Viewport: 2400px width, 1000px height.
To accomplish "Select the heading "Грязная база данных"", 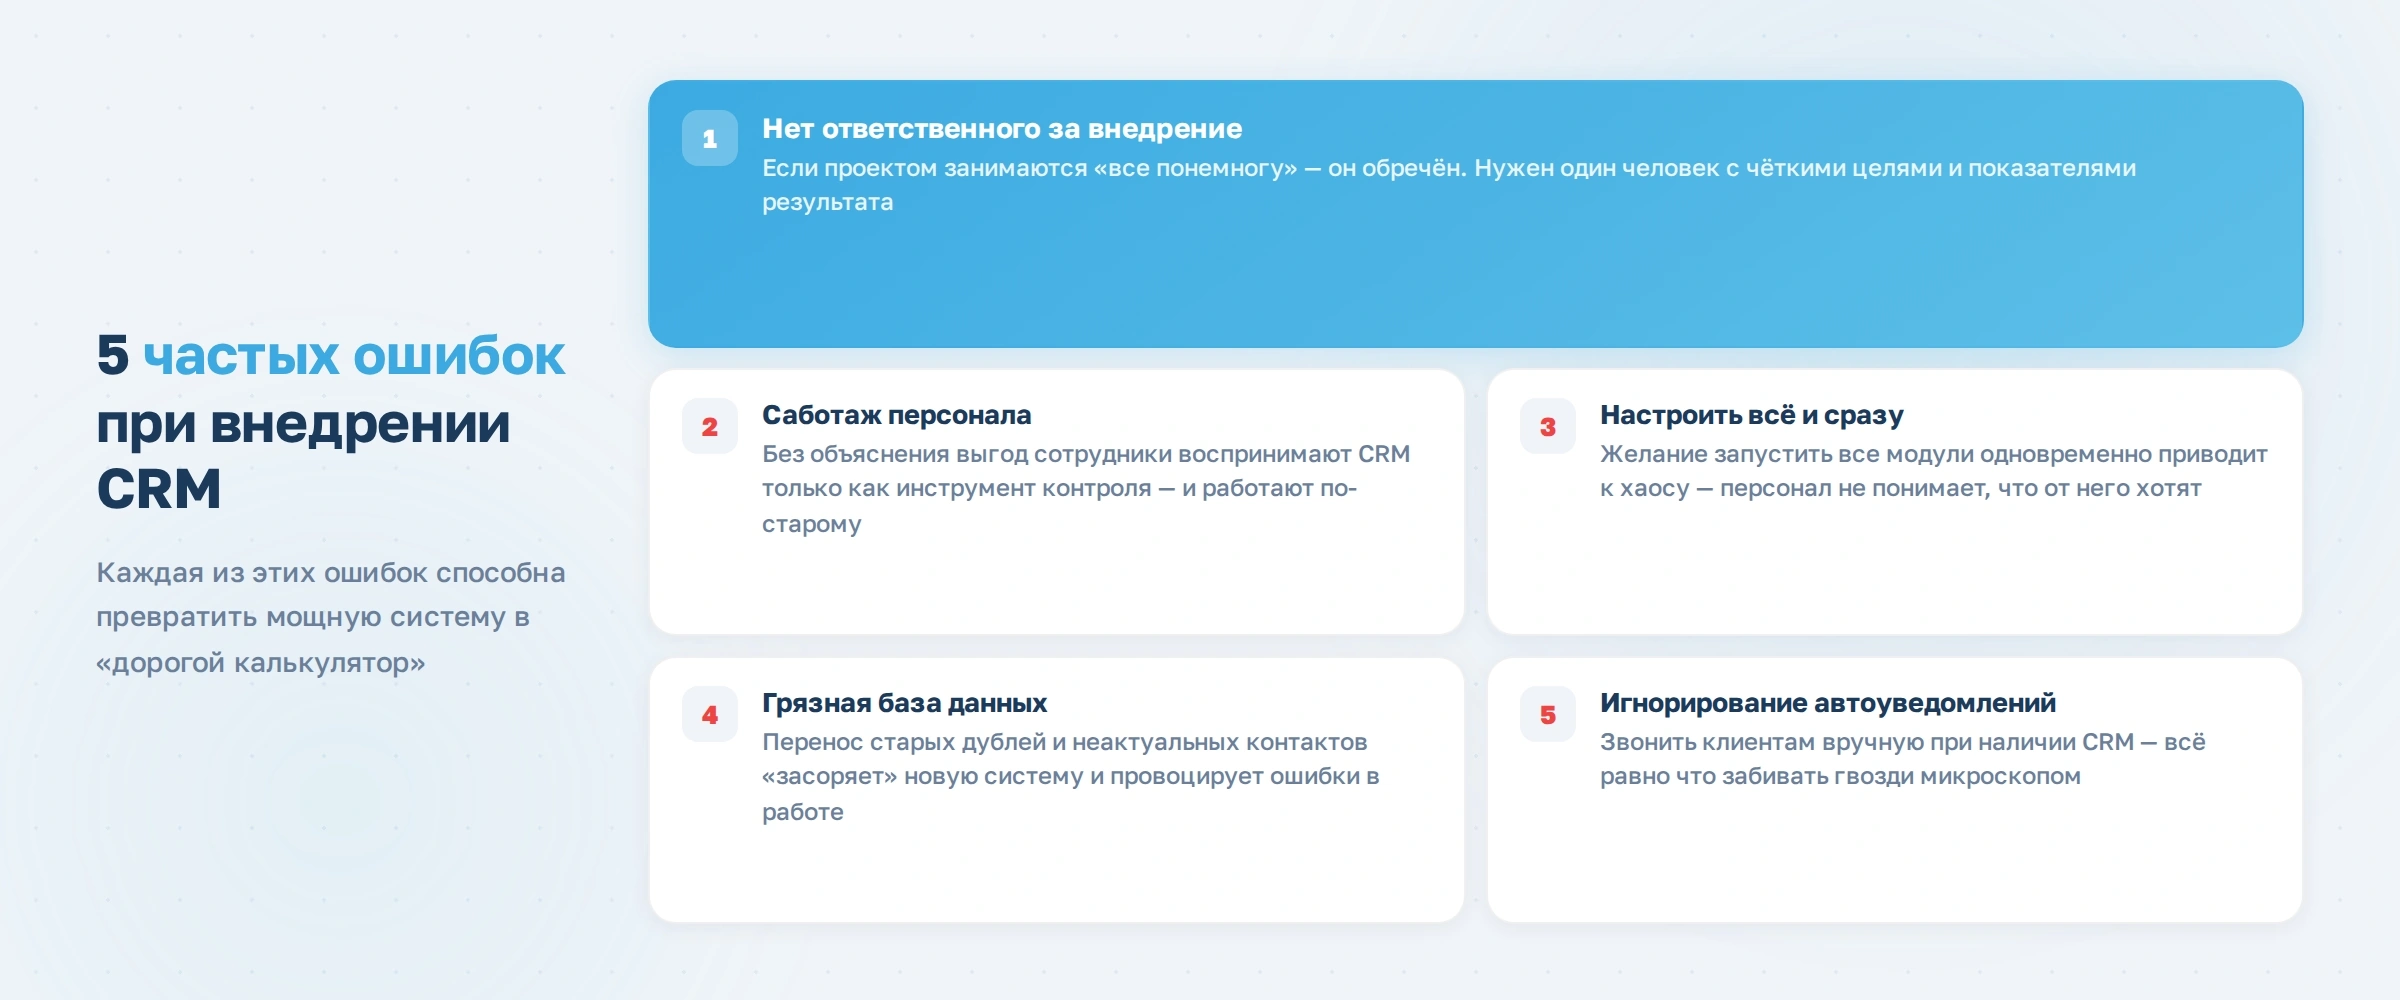I will point(904,703).
